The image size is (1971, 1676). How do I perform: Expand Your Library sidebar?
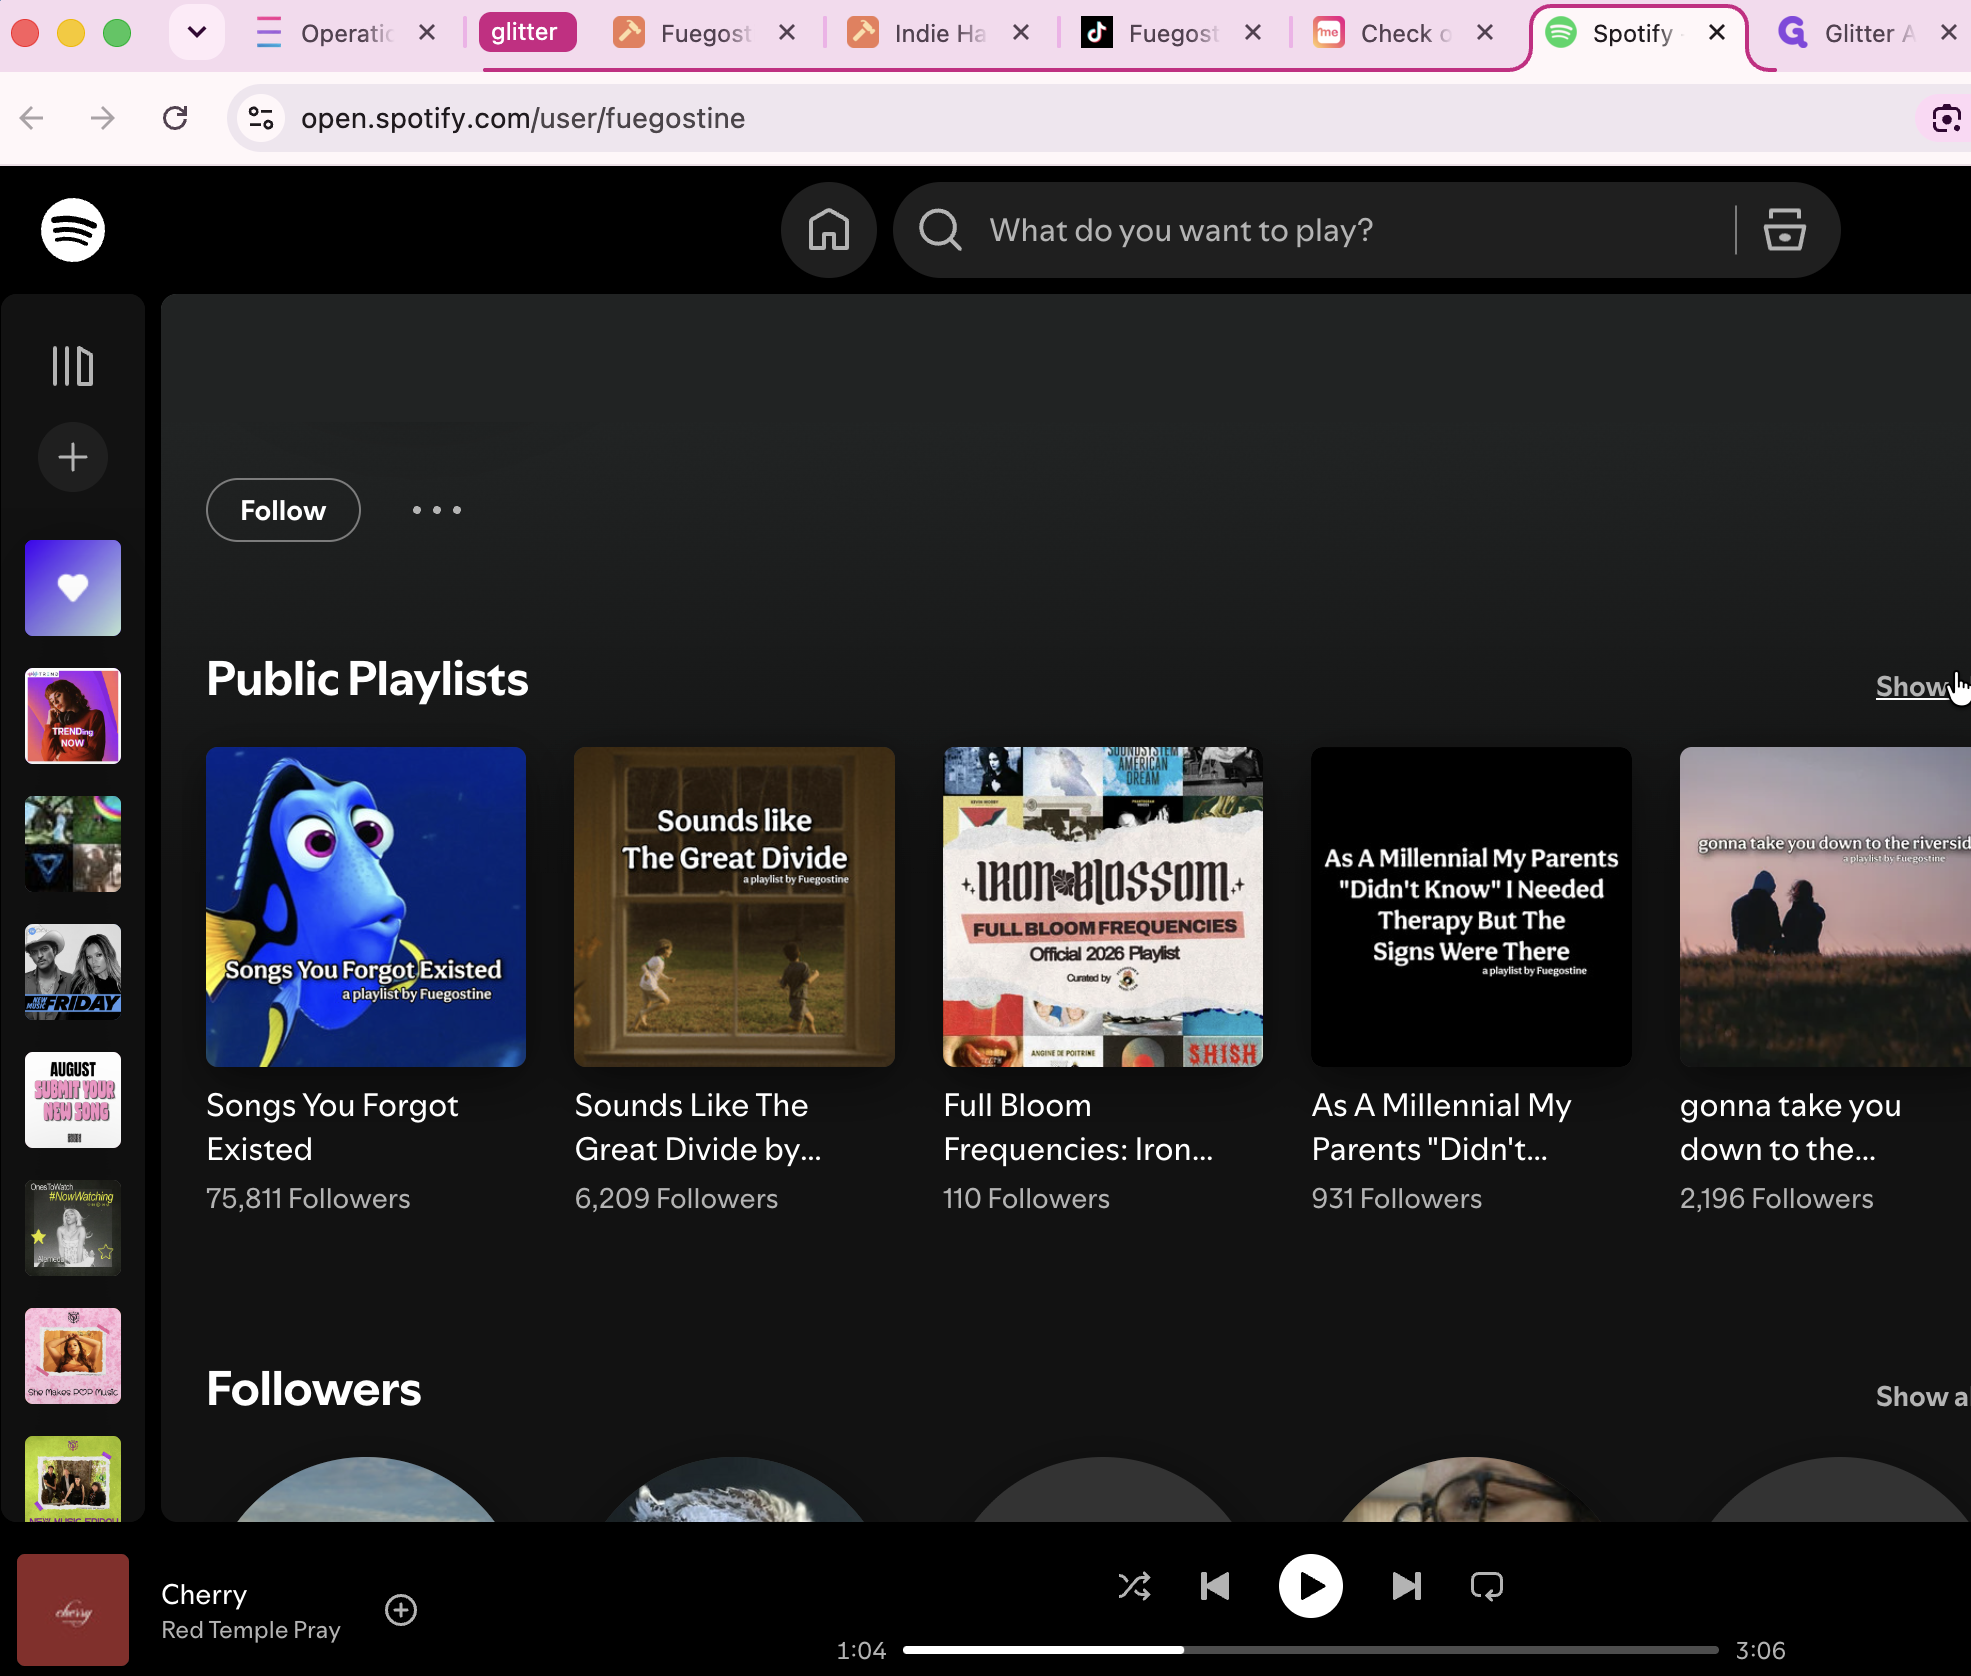[73, 366]
